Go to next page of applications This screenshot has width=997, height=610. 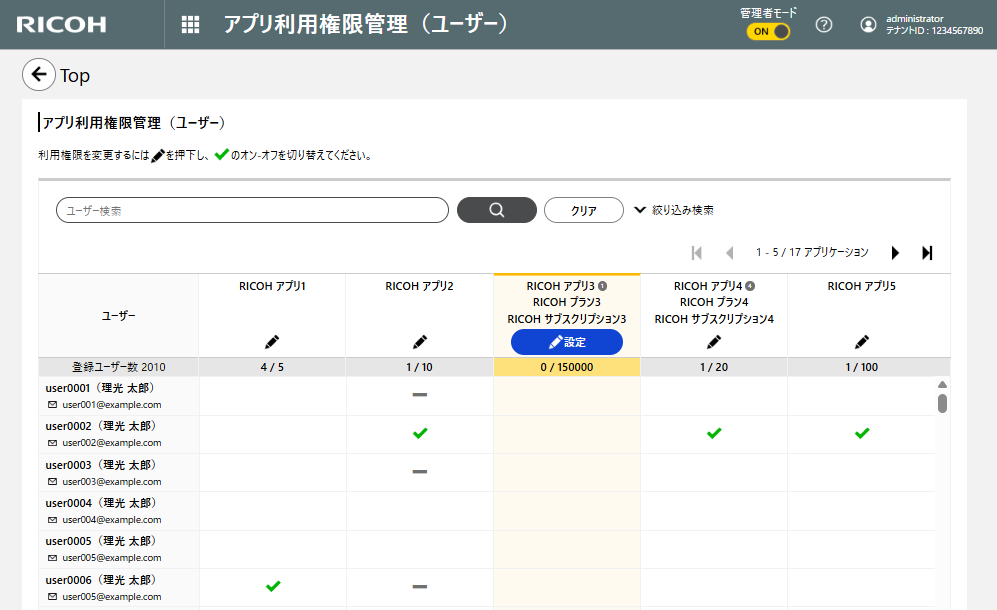click(x=895, y=253)
